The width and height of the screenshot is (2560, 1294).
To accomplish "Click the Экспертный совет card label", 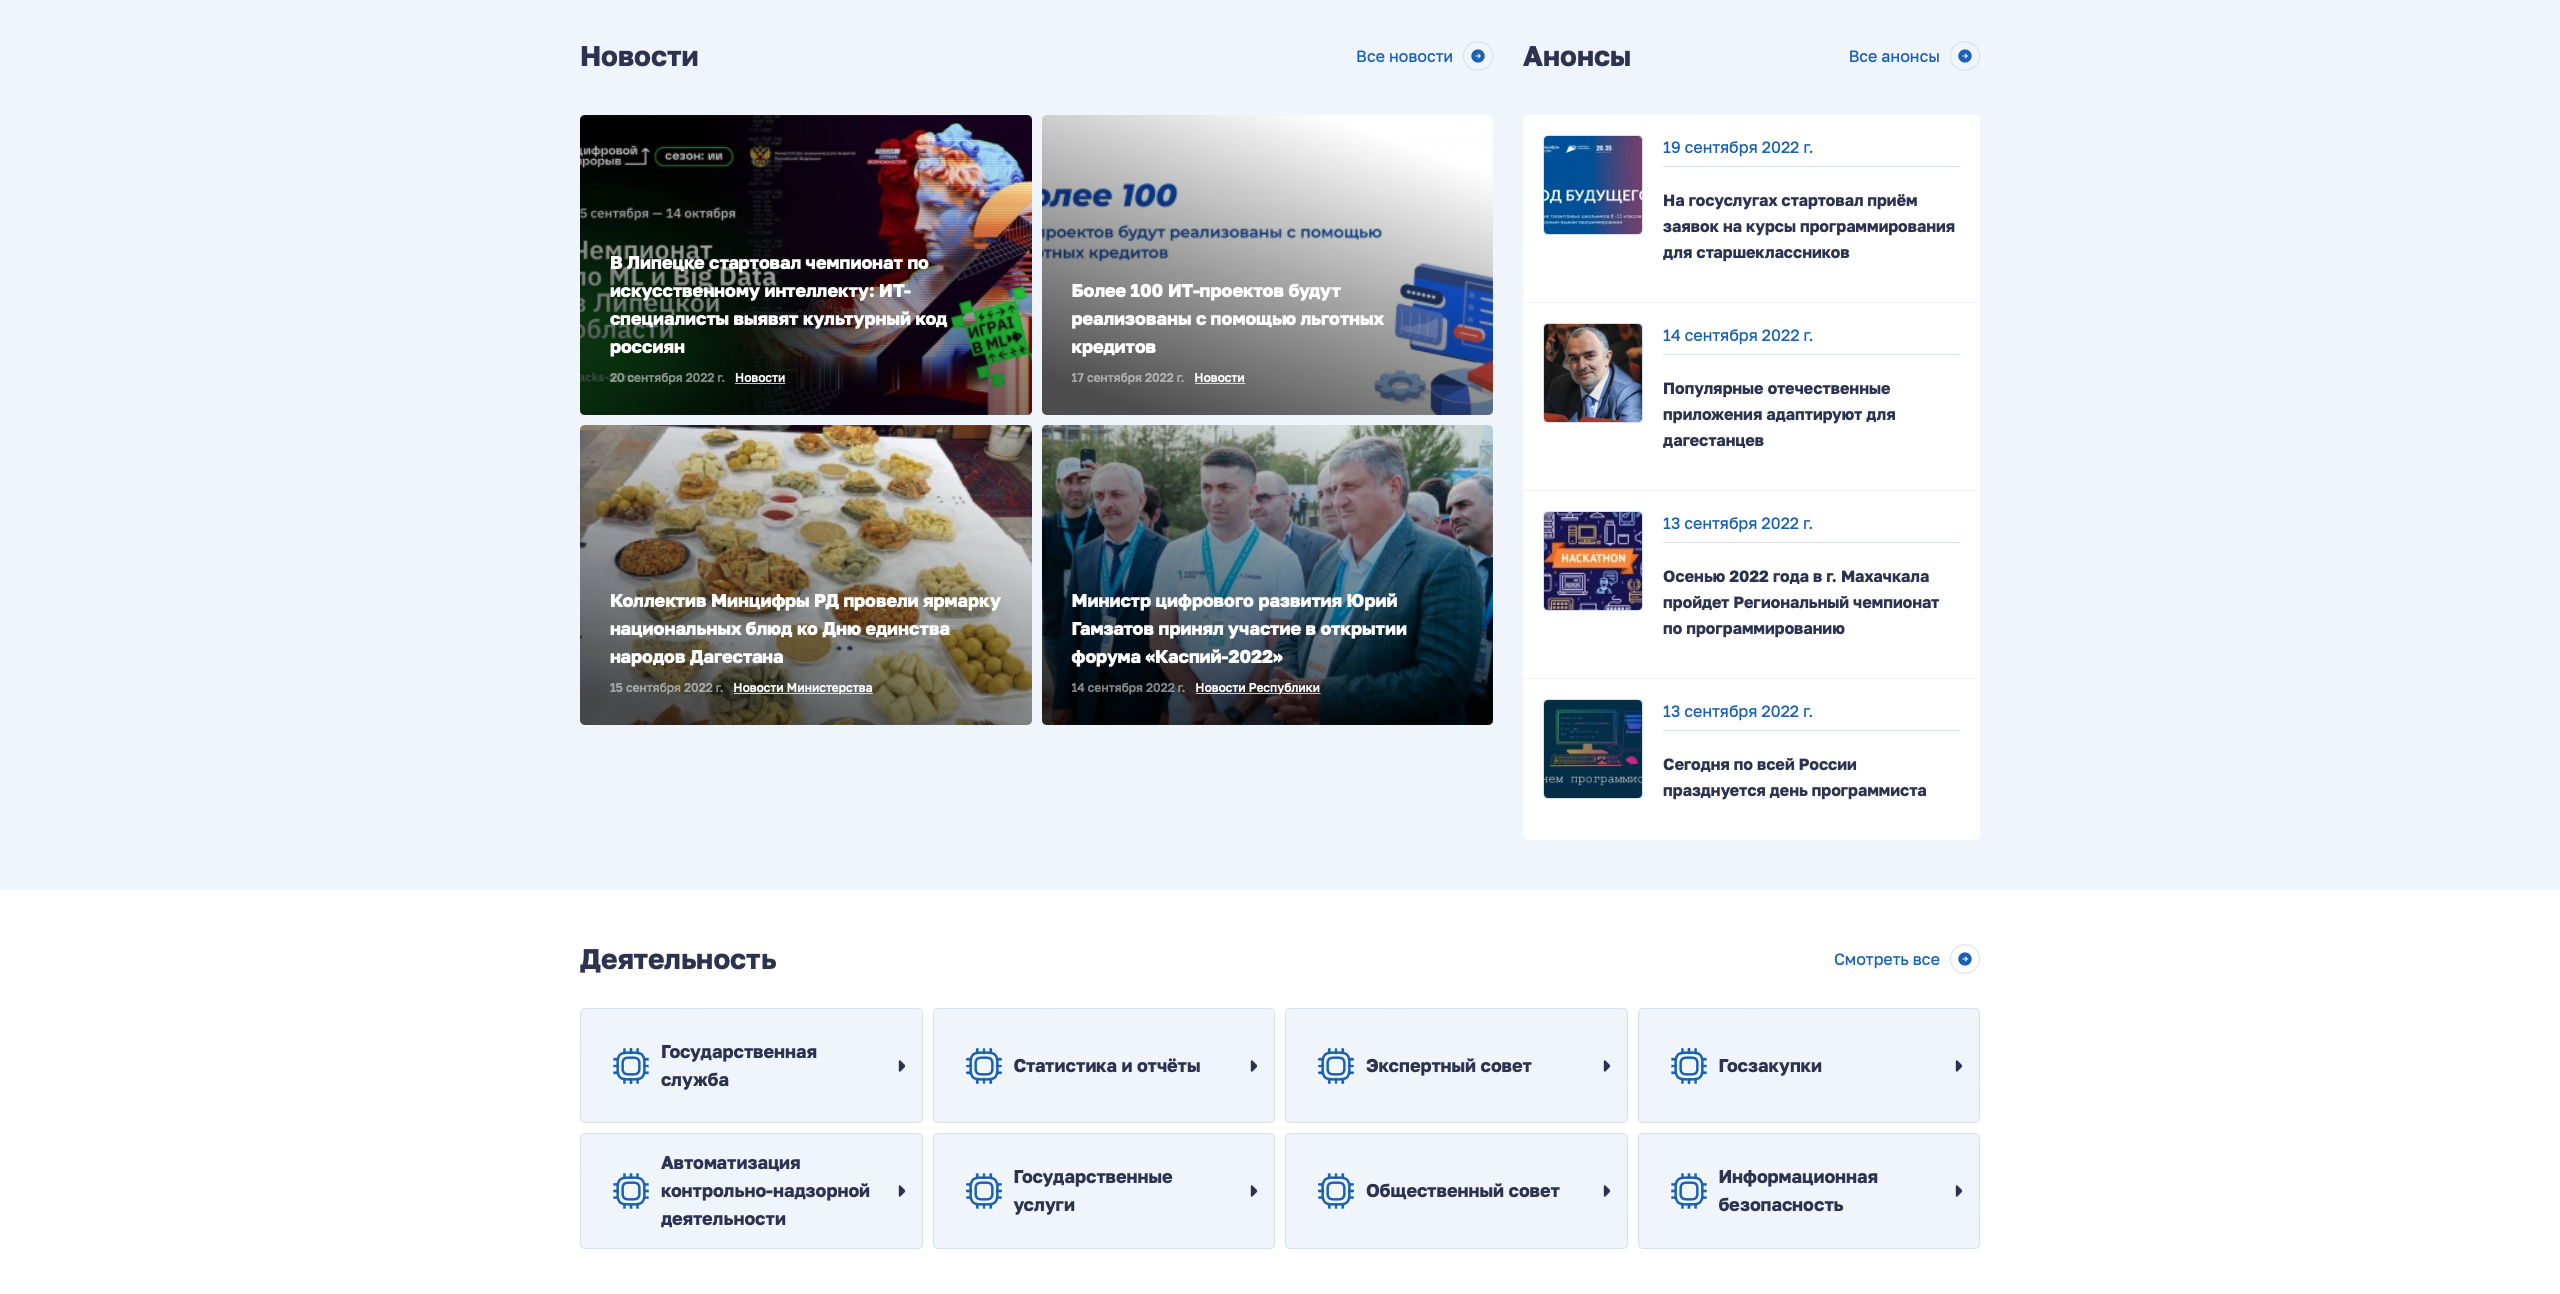I will [x=1448, y=1066].
